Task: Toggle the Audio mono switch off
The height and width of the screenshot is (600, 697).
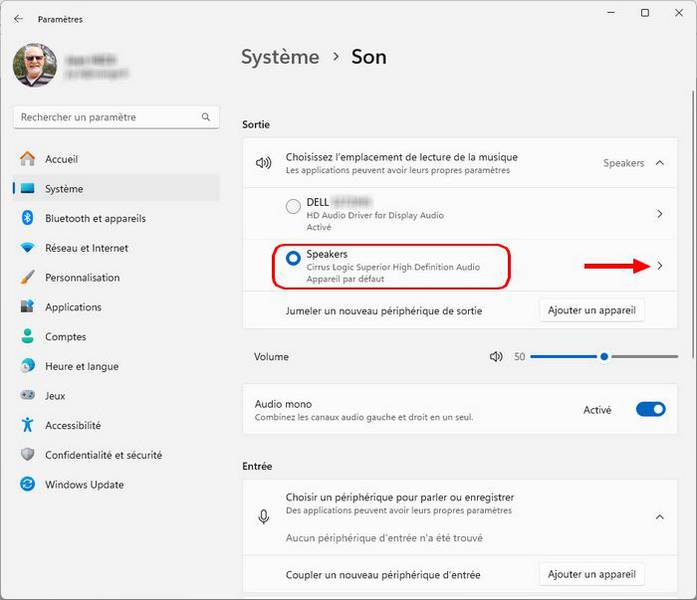Action: (650, 409)
